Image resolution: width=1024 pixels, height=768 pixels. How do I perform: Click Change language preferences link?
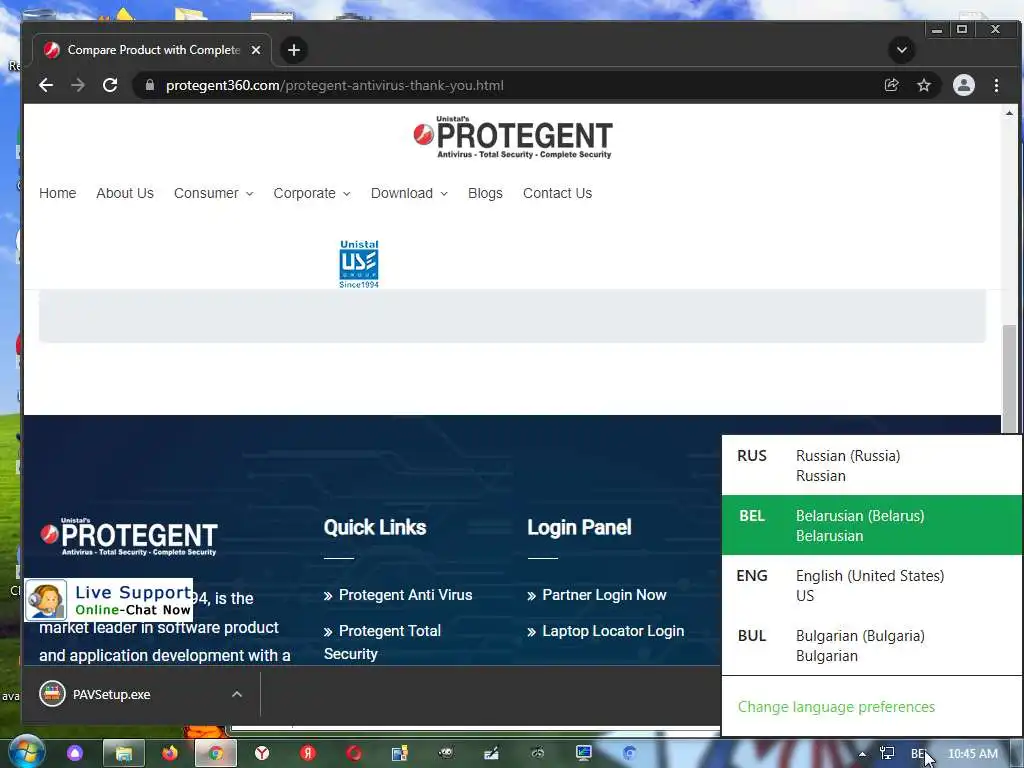(836, 707)
